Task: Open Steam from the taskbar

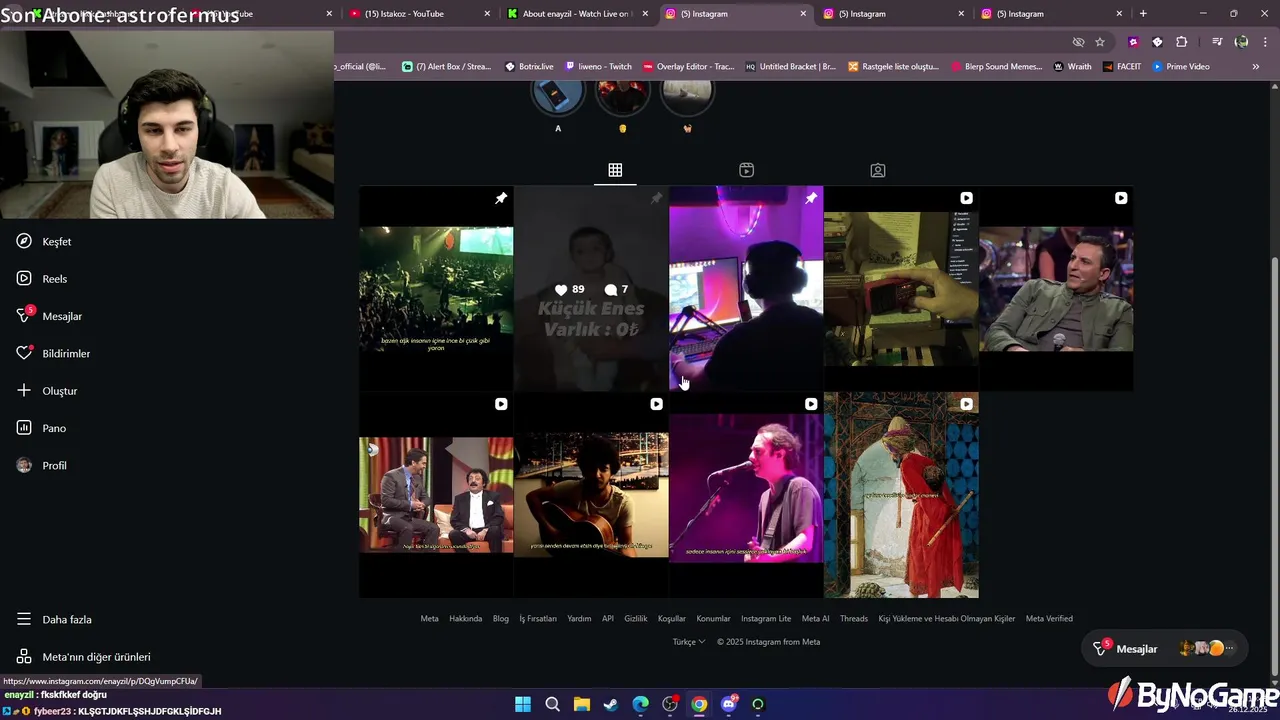Action: coord(610,704)
